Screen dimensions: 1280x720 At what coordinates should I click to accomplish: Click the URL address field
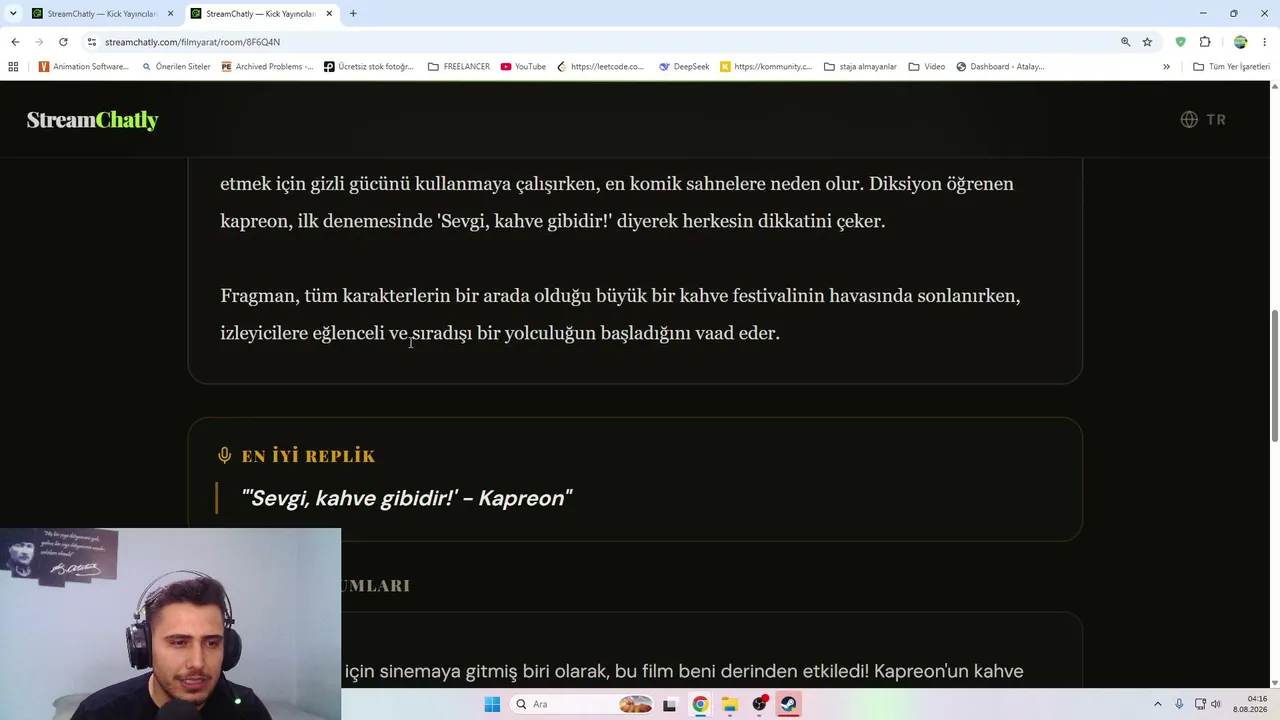tap(600, 42)
